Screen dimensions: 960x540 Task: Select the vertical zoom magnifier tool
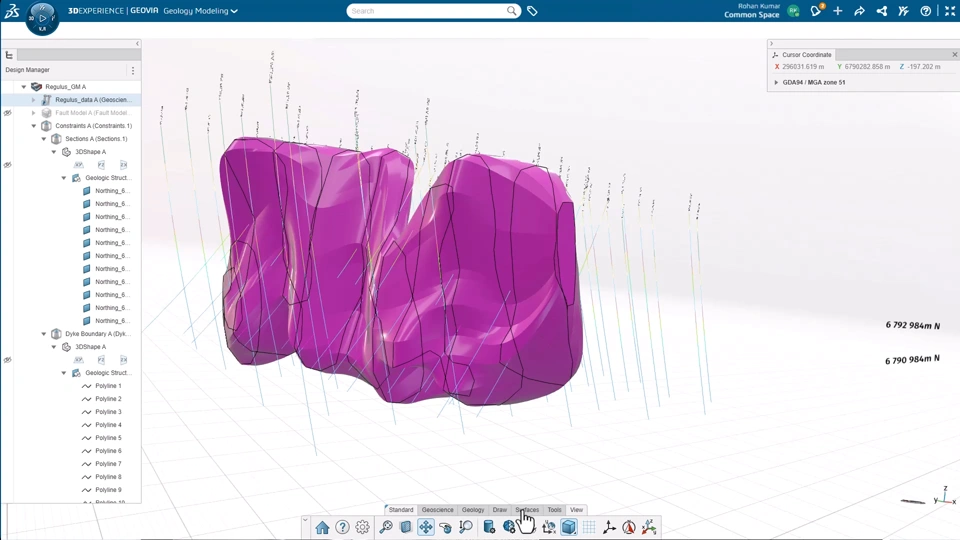coord(466,527)
